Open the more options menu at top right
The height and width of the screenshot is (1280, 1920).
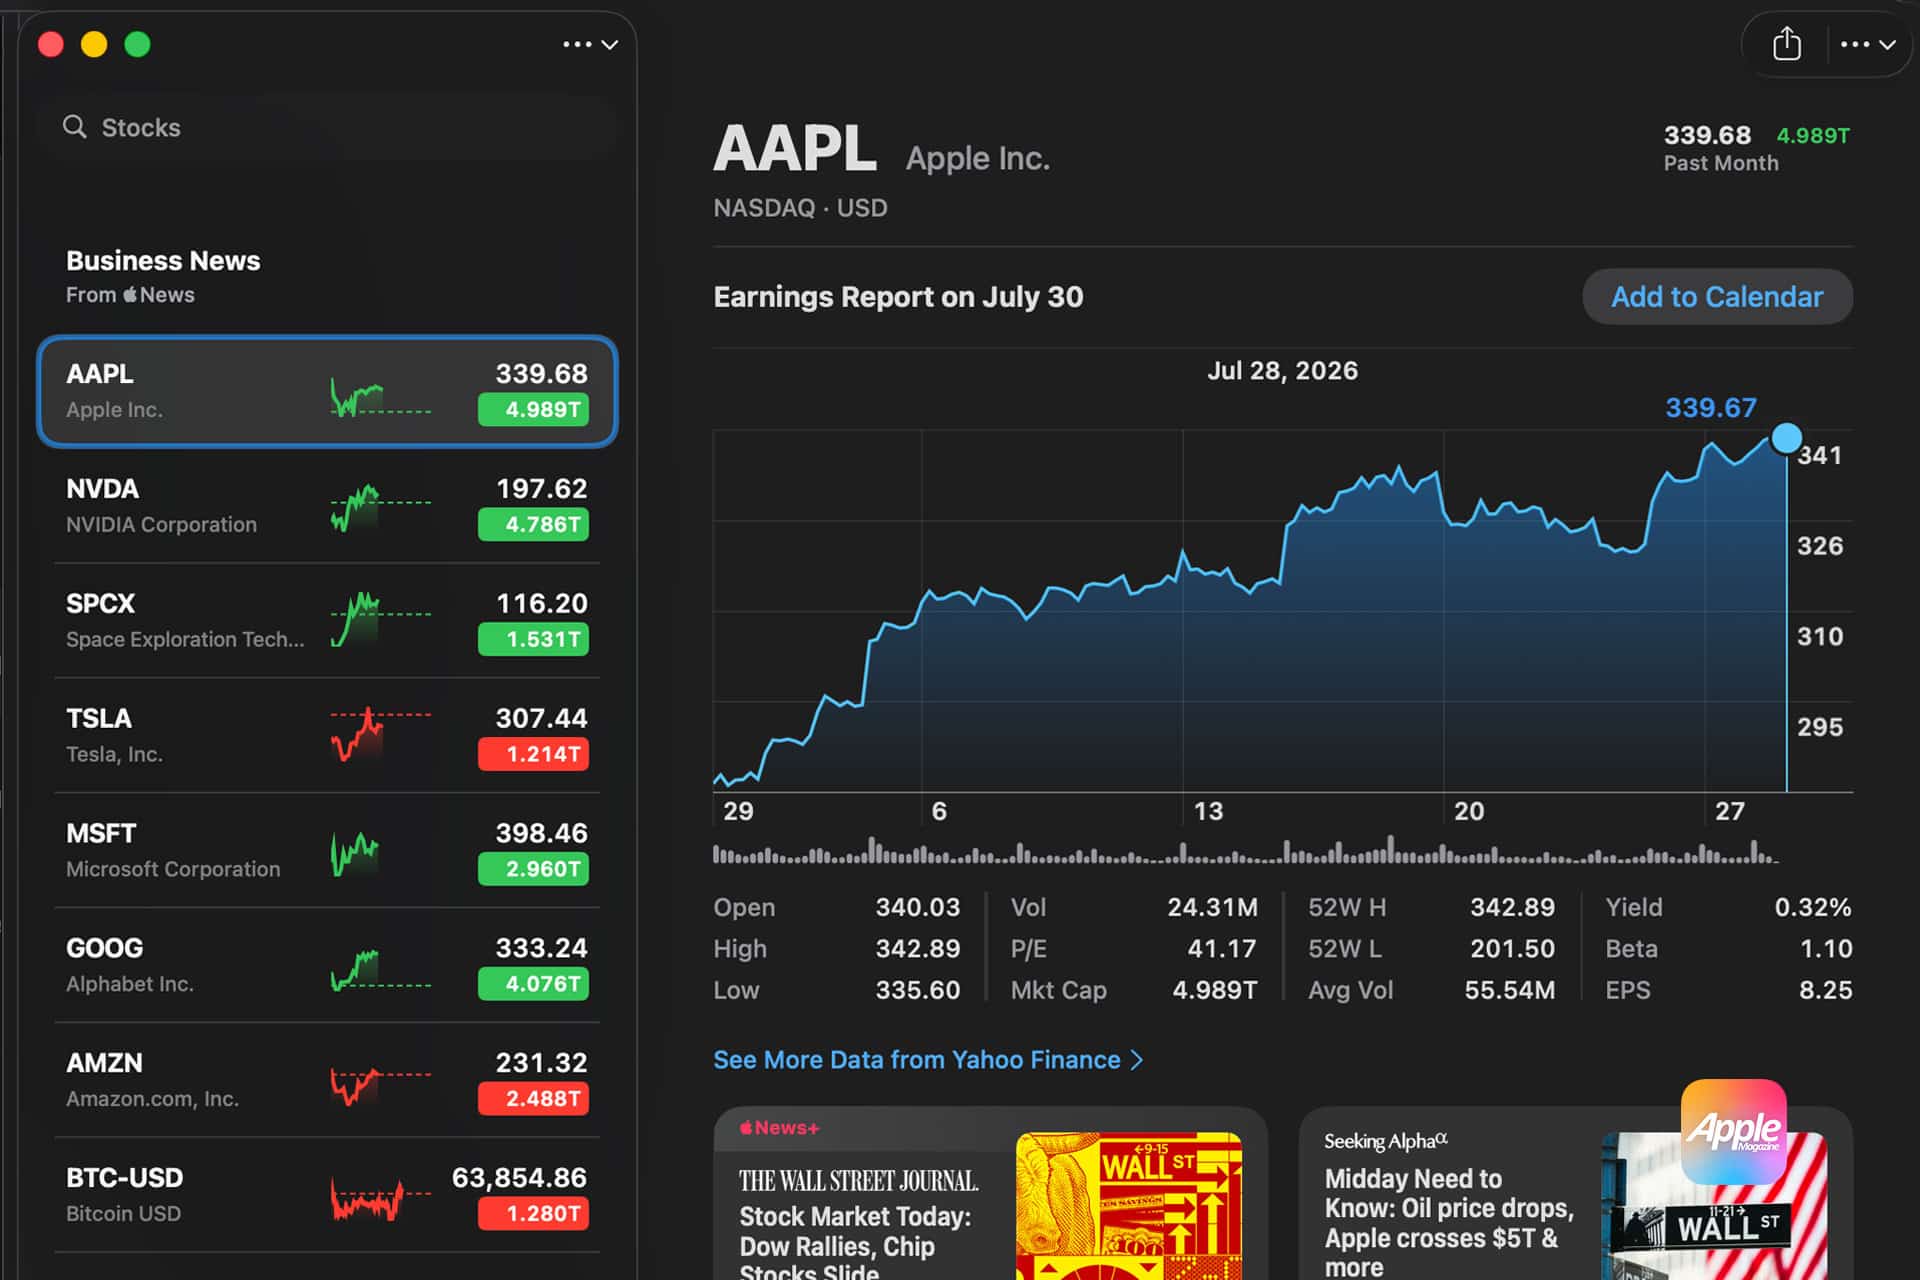(x=1867, y=44)
